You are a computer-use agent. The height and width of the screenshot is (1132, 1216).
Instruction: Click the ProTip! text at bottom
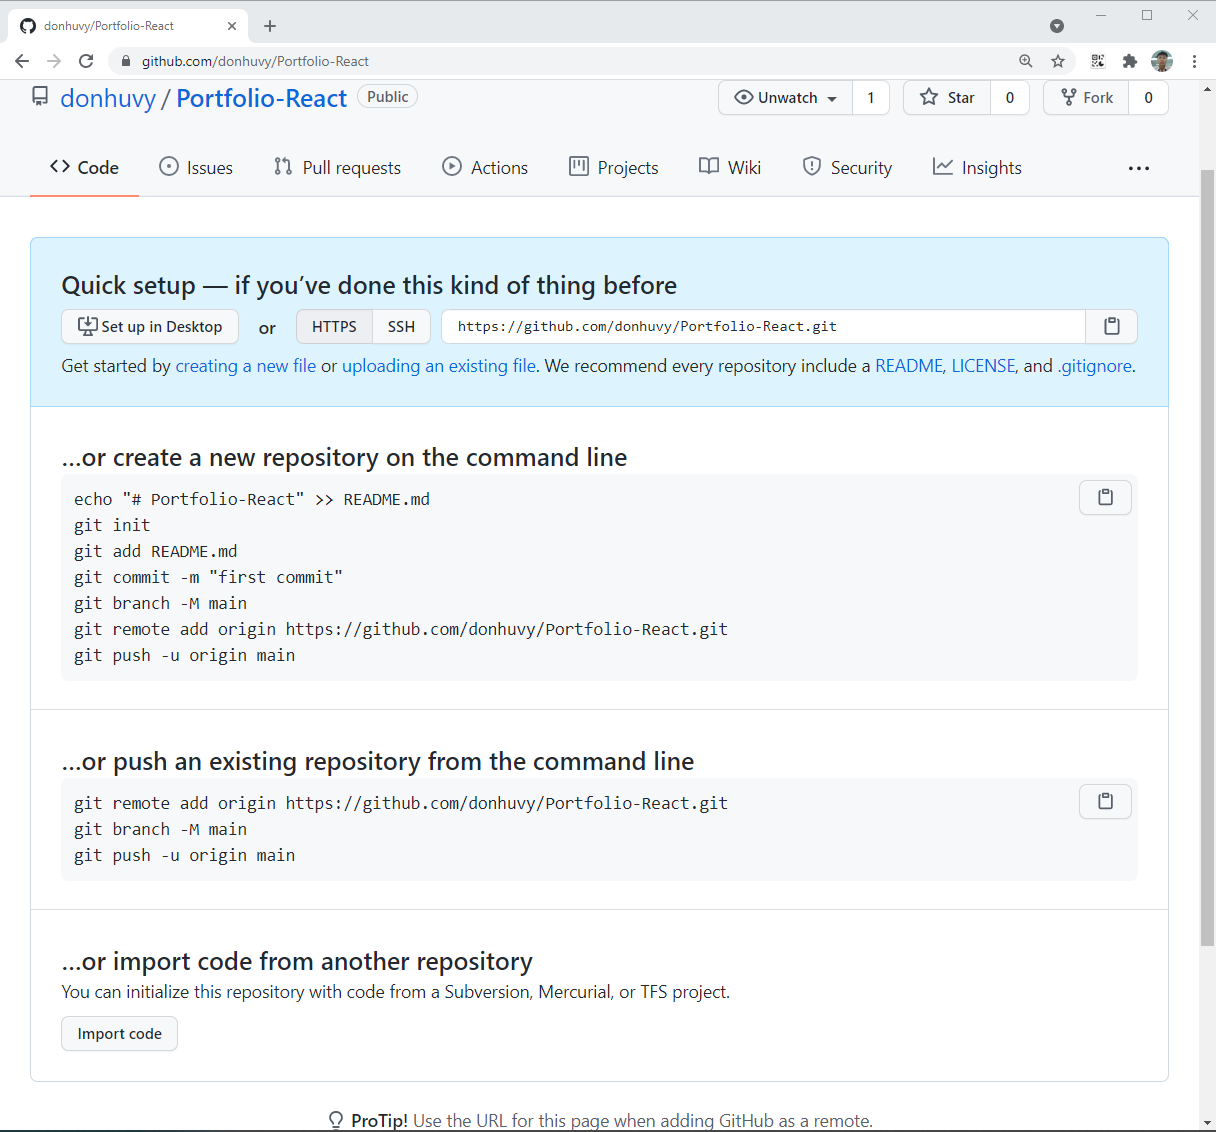click(379, 1121)
